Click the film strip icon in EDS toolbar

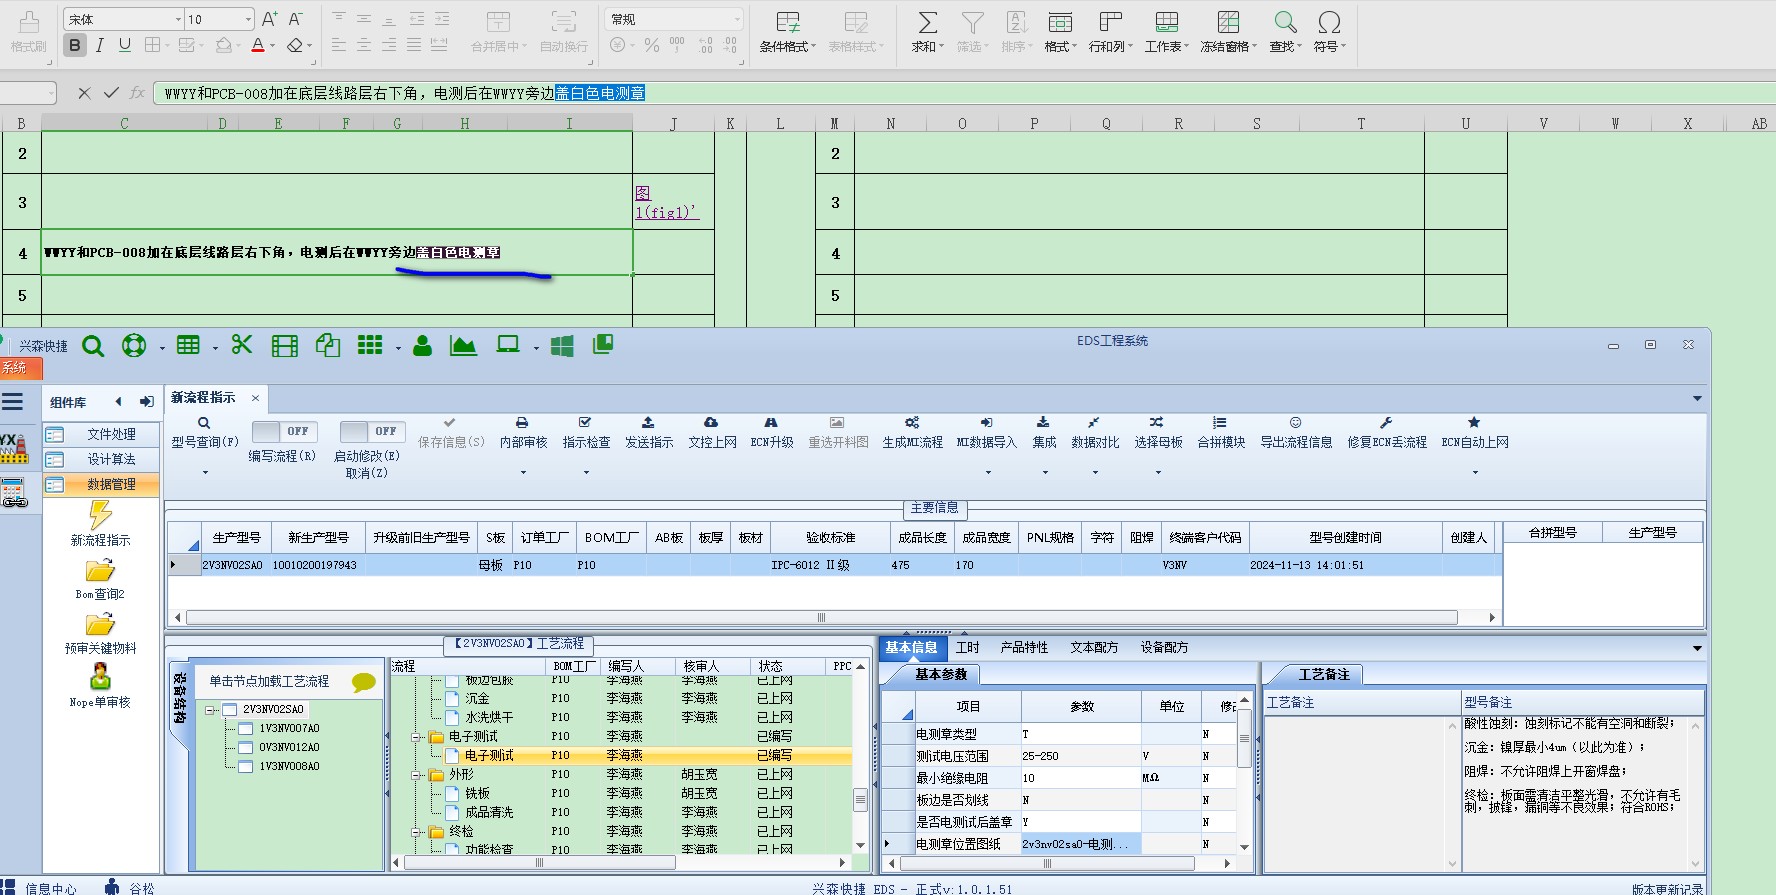tap(285, 346)
